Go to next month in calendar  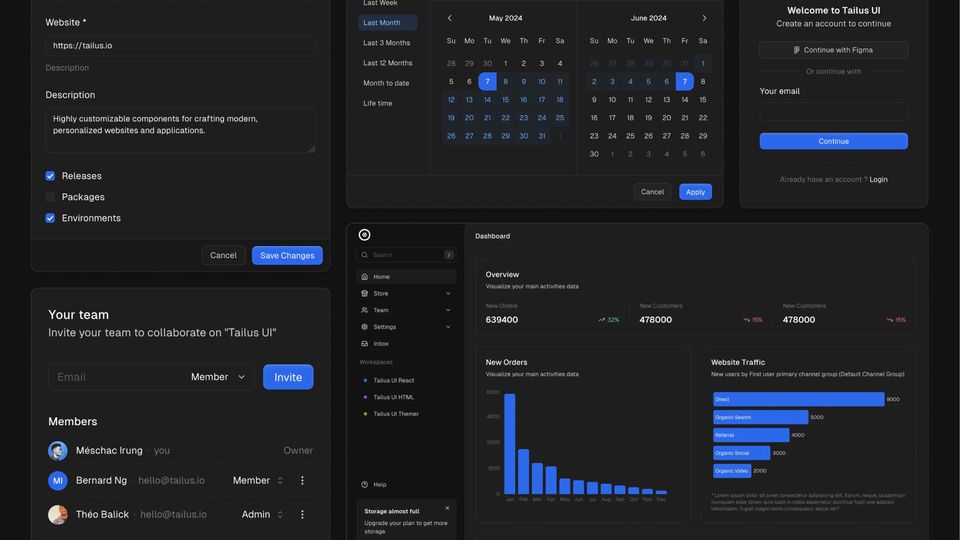tap(704, 18)
